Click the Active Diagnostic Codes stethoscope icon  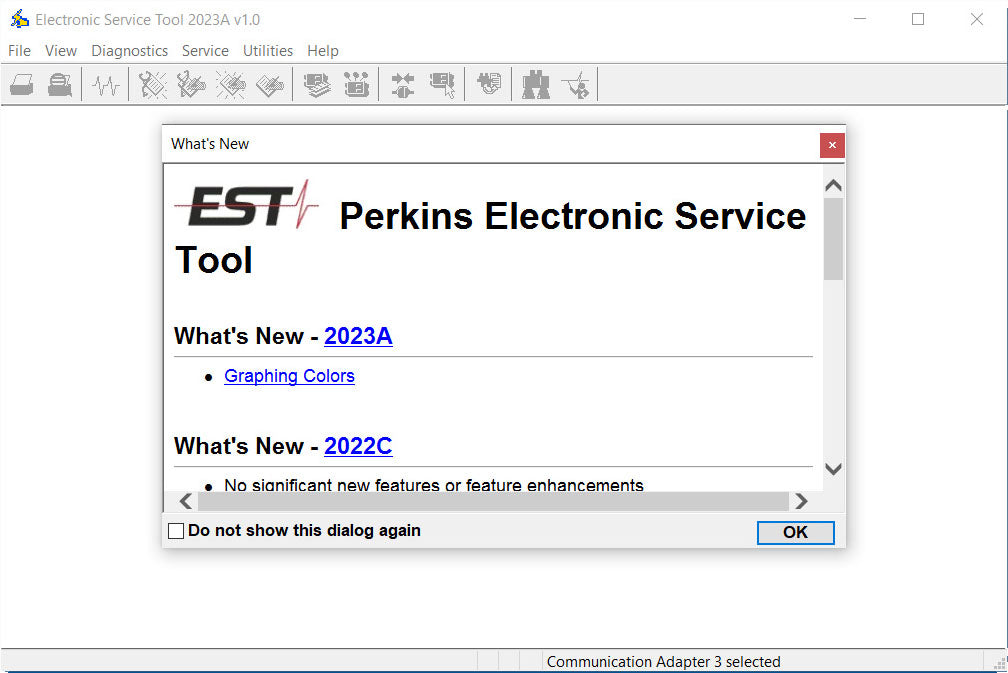(153, 85)
